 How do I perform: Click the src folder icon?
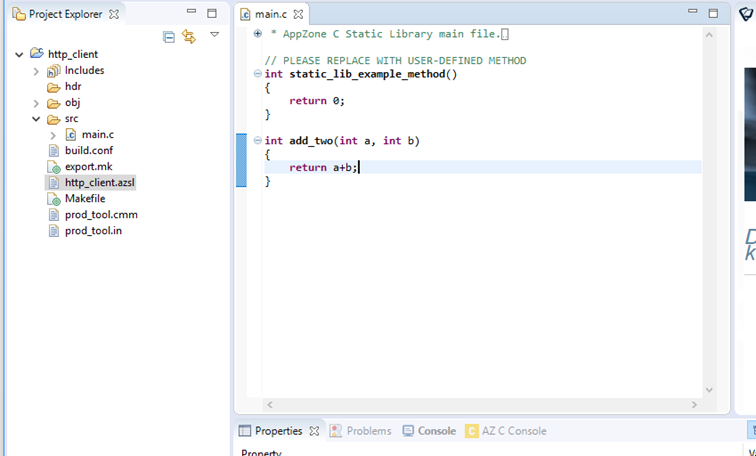point(53,119)
